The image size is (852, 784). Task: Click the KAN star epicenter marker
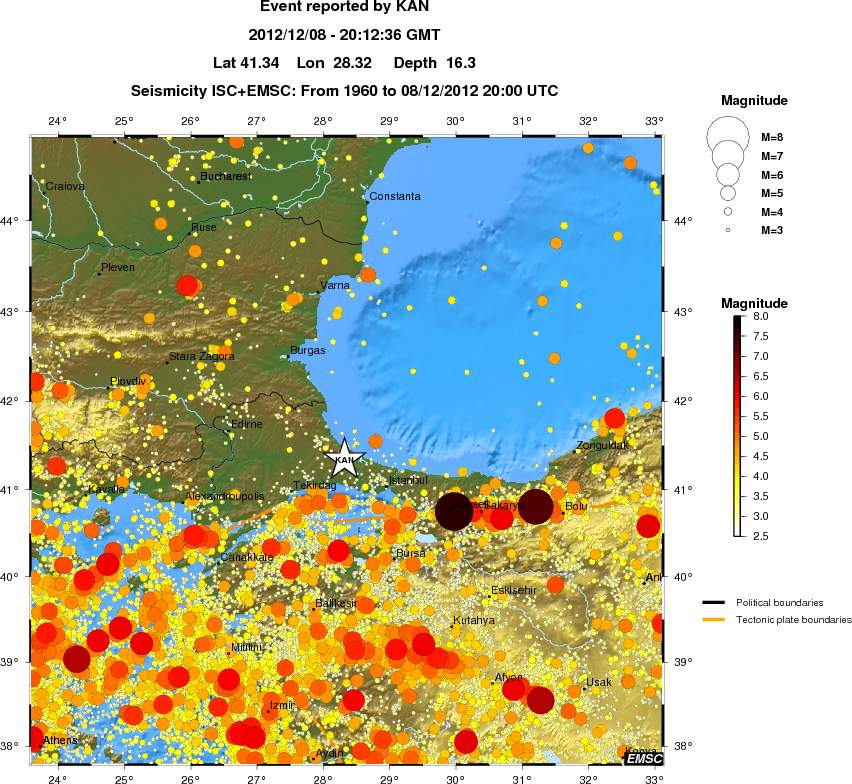(x=344, y=459)
